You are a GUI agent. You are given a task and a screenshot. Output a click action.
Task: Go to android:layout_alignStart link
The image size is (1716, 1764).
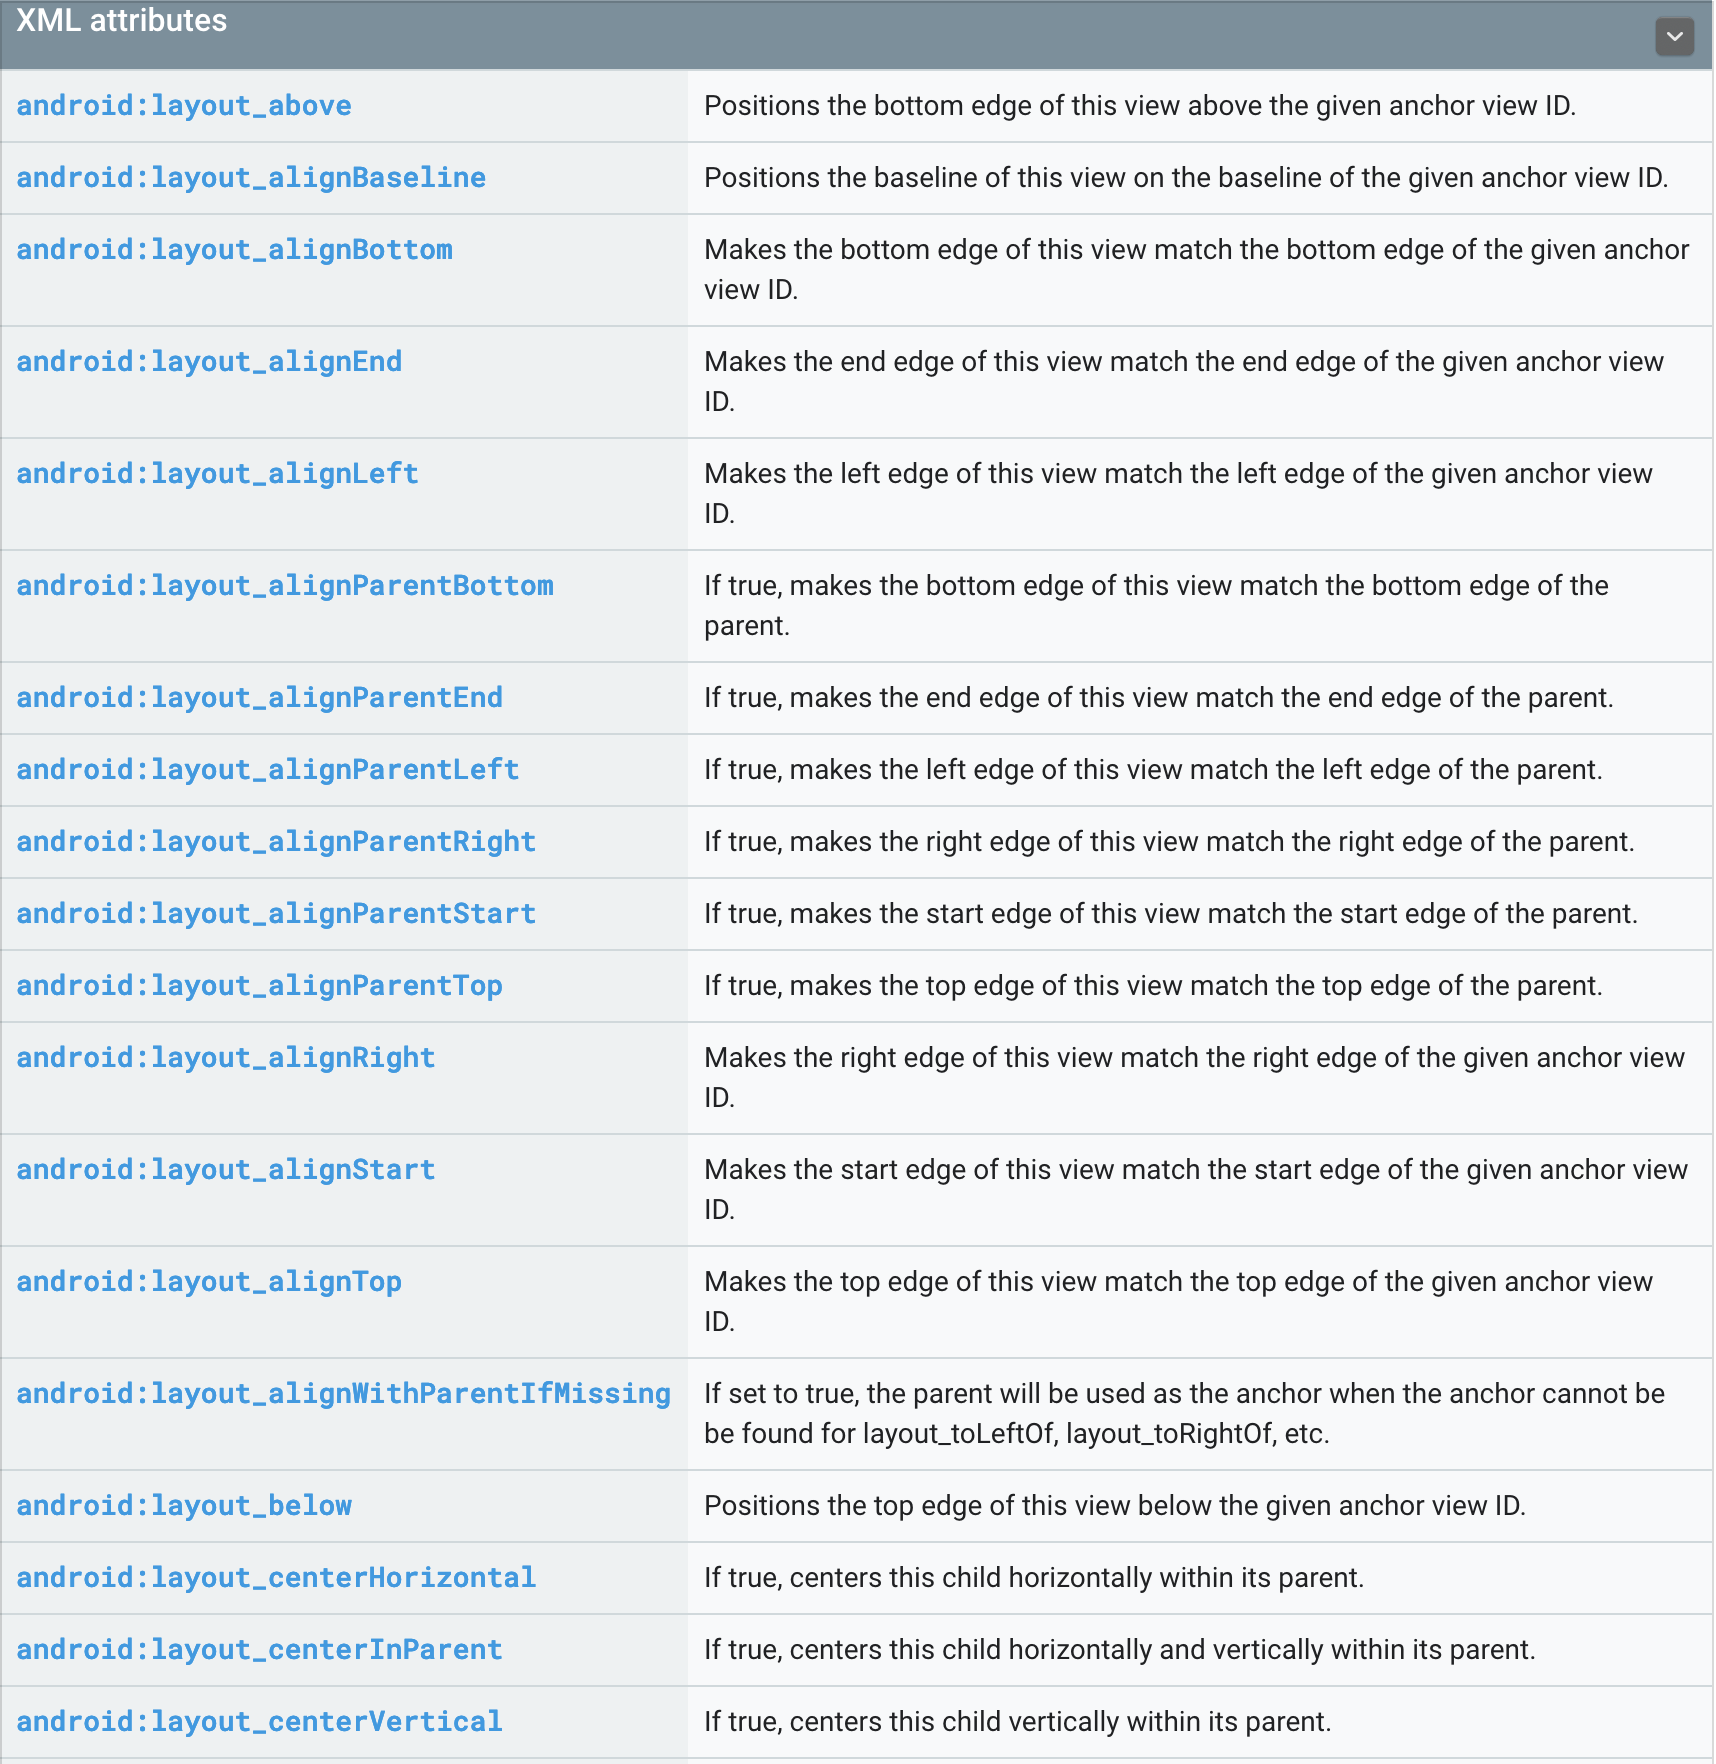pos(226,1170)
